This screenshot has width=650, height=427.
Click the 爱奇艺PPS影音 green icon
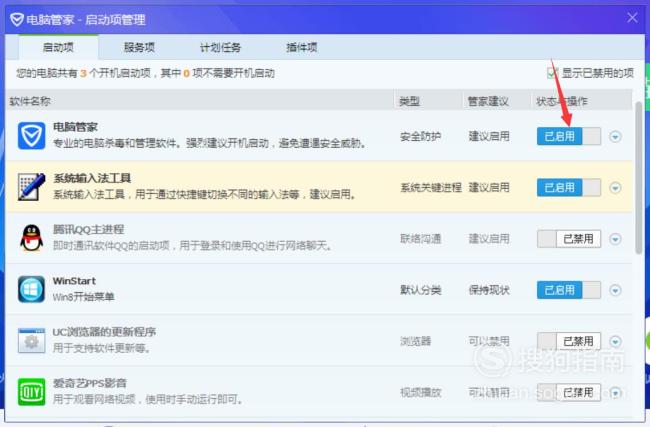[x=32, y=391]
